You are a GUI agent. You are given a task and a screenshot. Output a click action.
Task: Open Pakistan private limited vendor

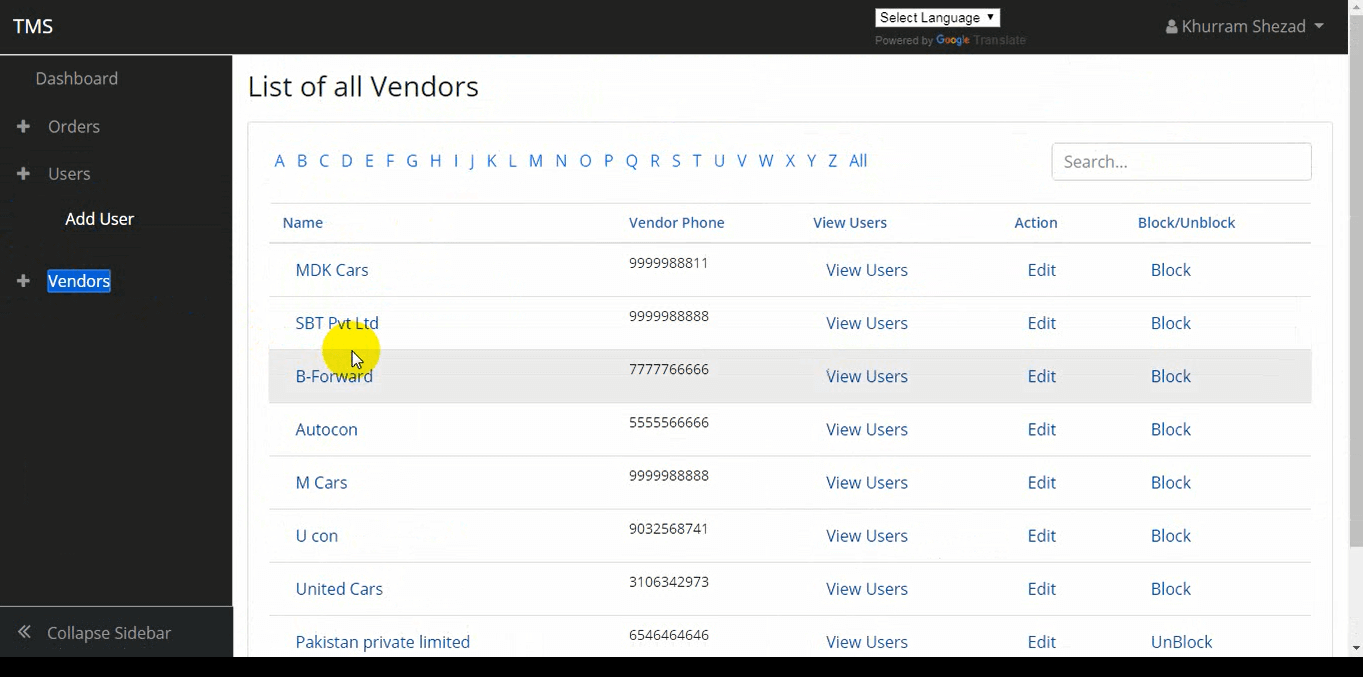pos(382,641)
